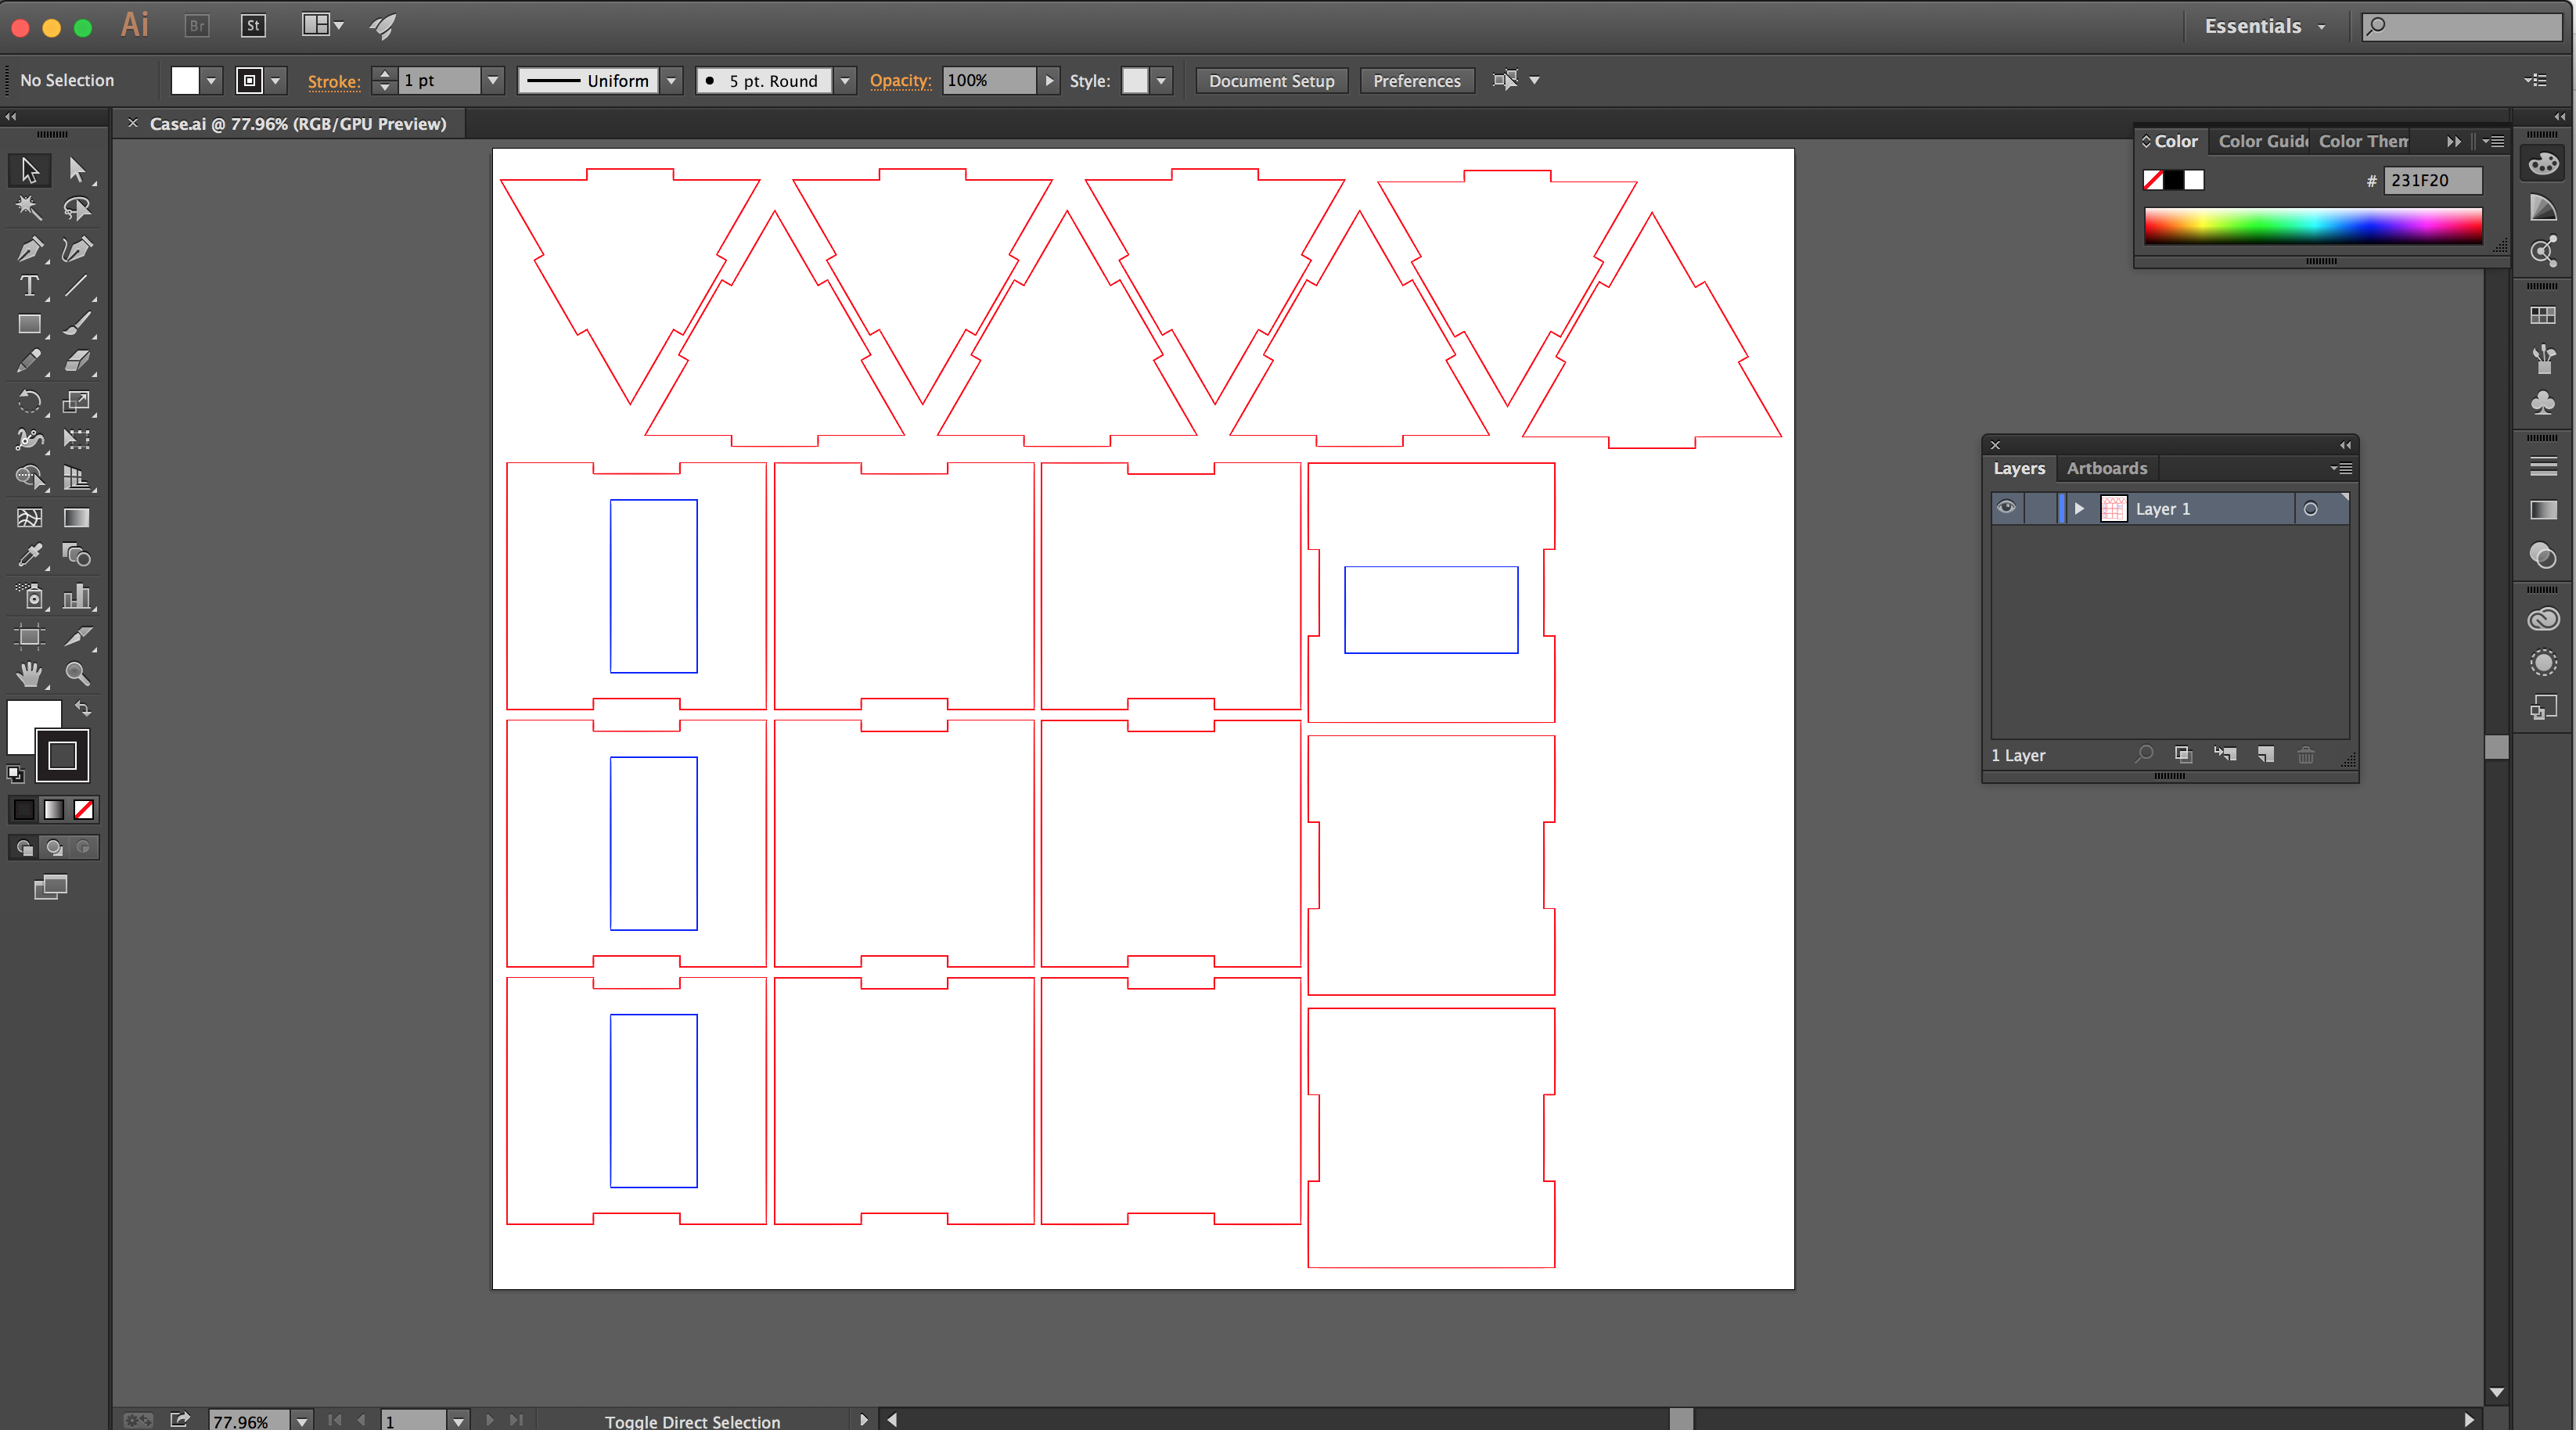
Task: Open the Layers panel flyout menu
Action: point(2341,468)
